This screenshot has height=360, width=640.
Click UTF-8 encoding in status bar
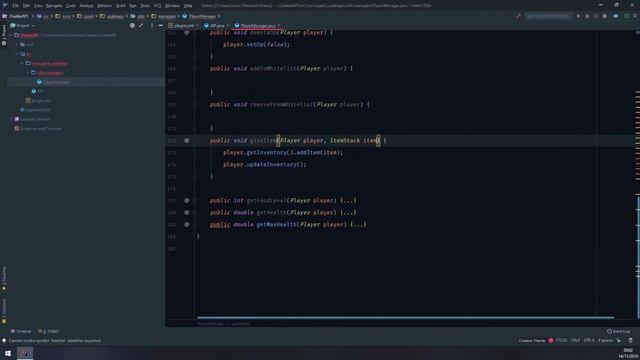click(589, 340)
